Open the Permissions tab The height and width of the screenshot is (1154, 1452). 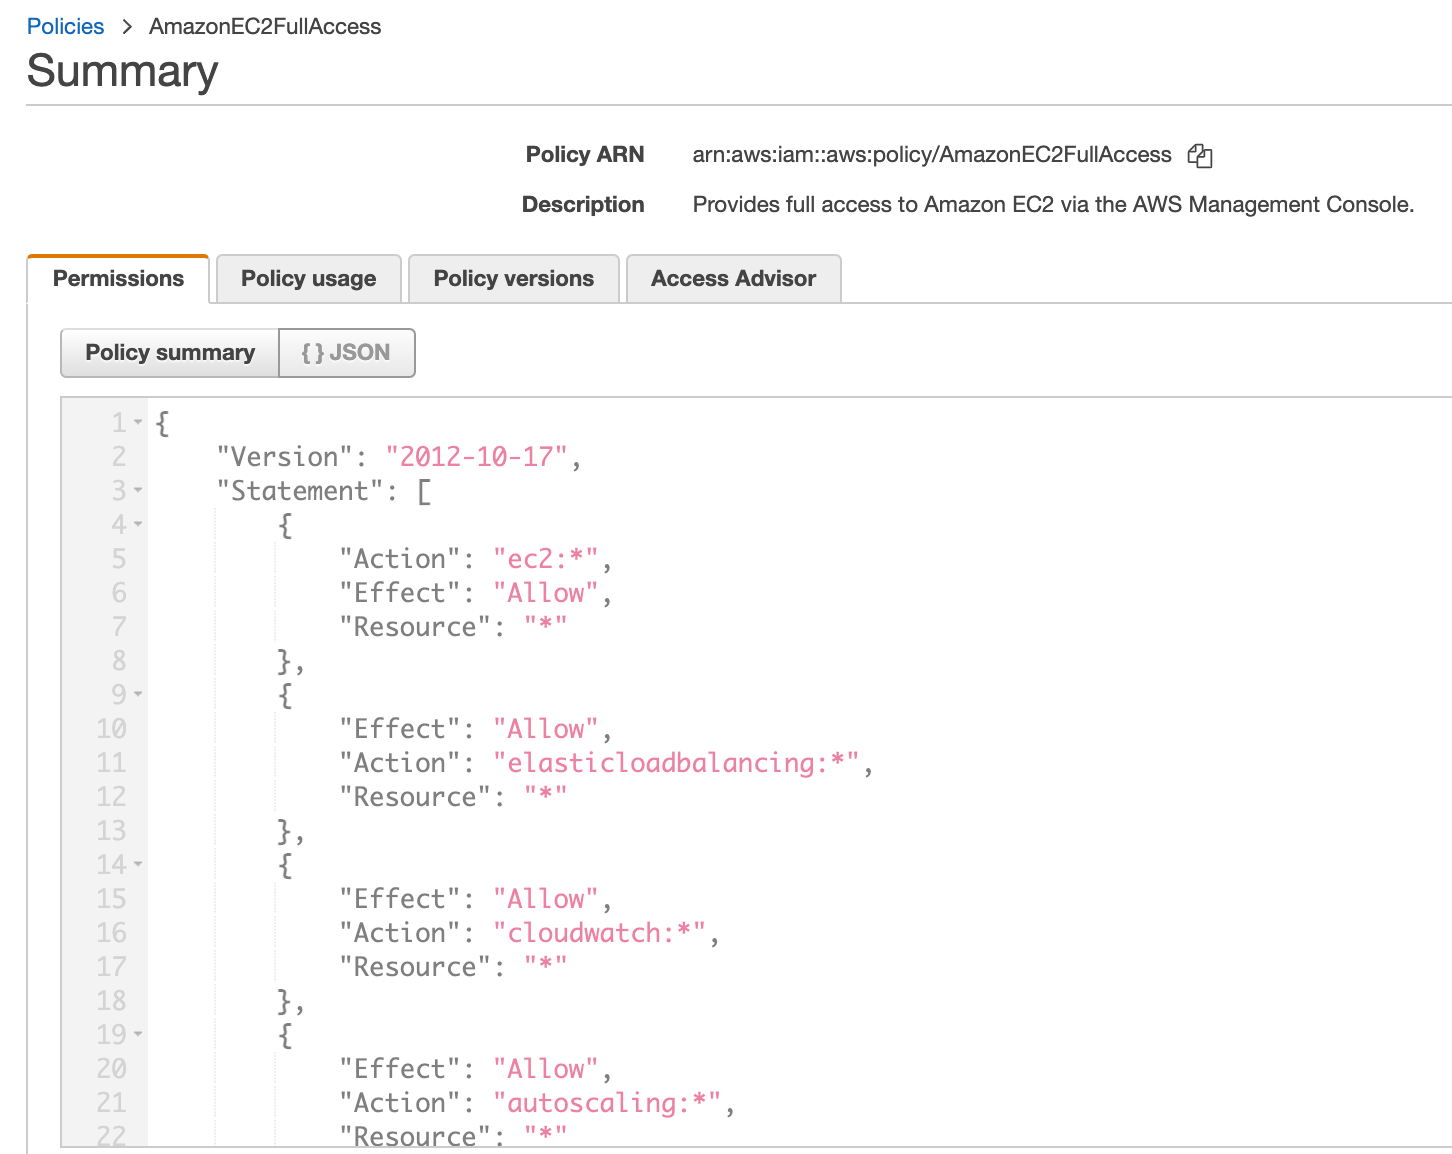click(x=118, y=278)
